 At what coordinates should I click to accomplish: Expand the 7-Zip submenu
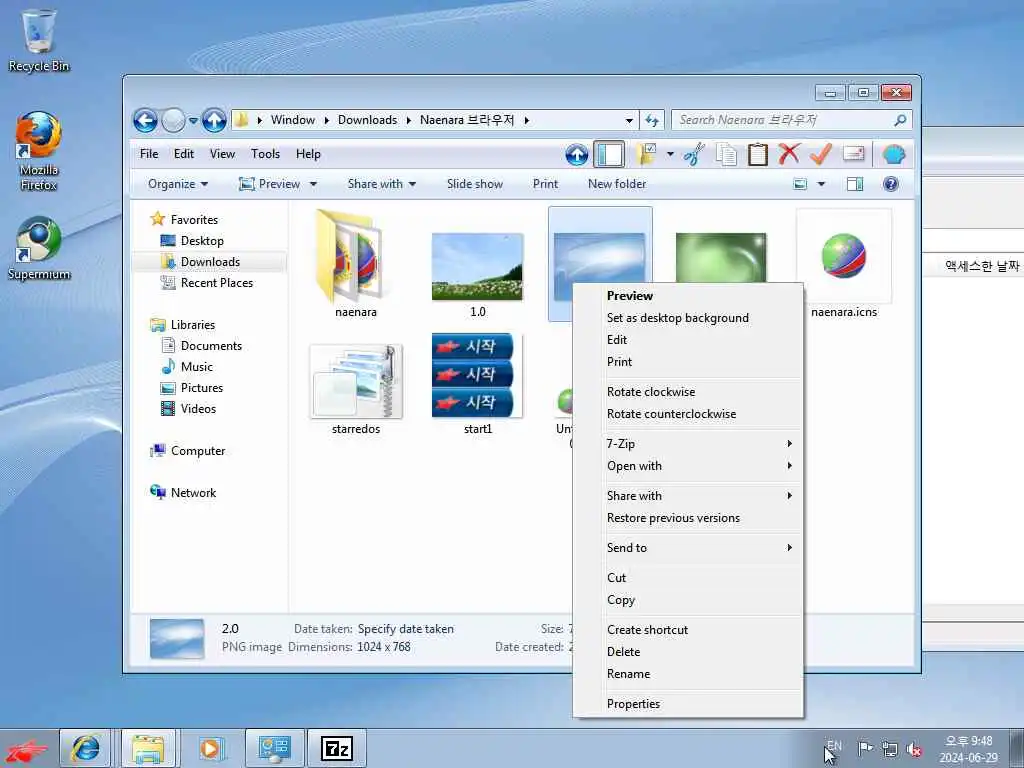pyautogui.click(x=688, y=444)
